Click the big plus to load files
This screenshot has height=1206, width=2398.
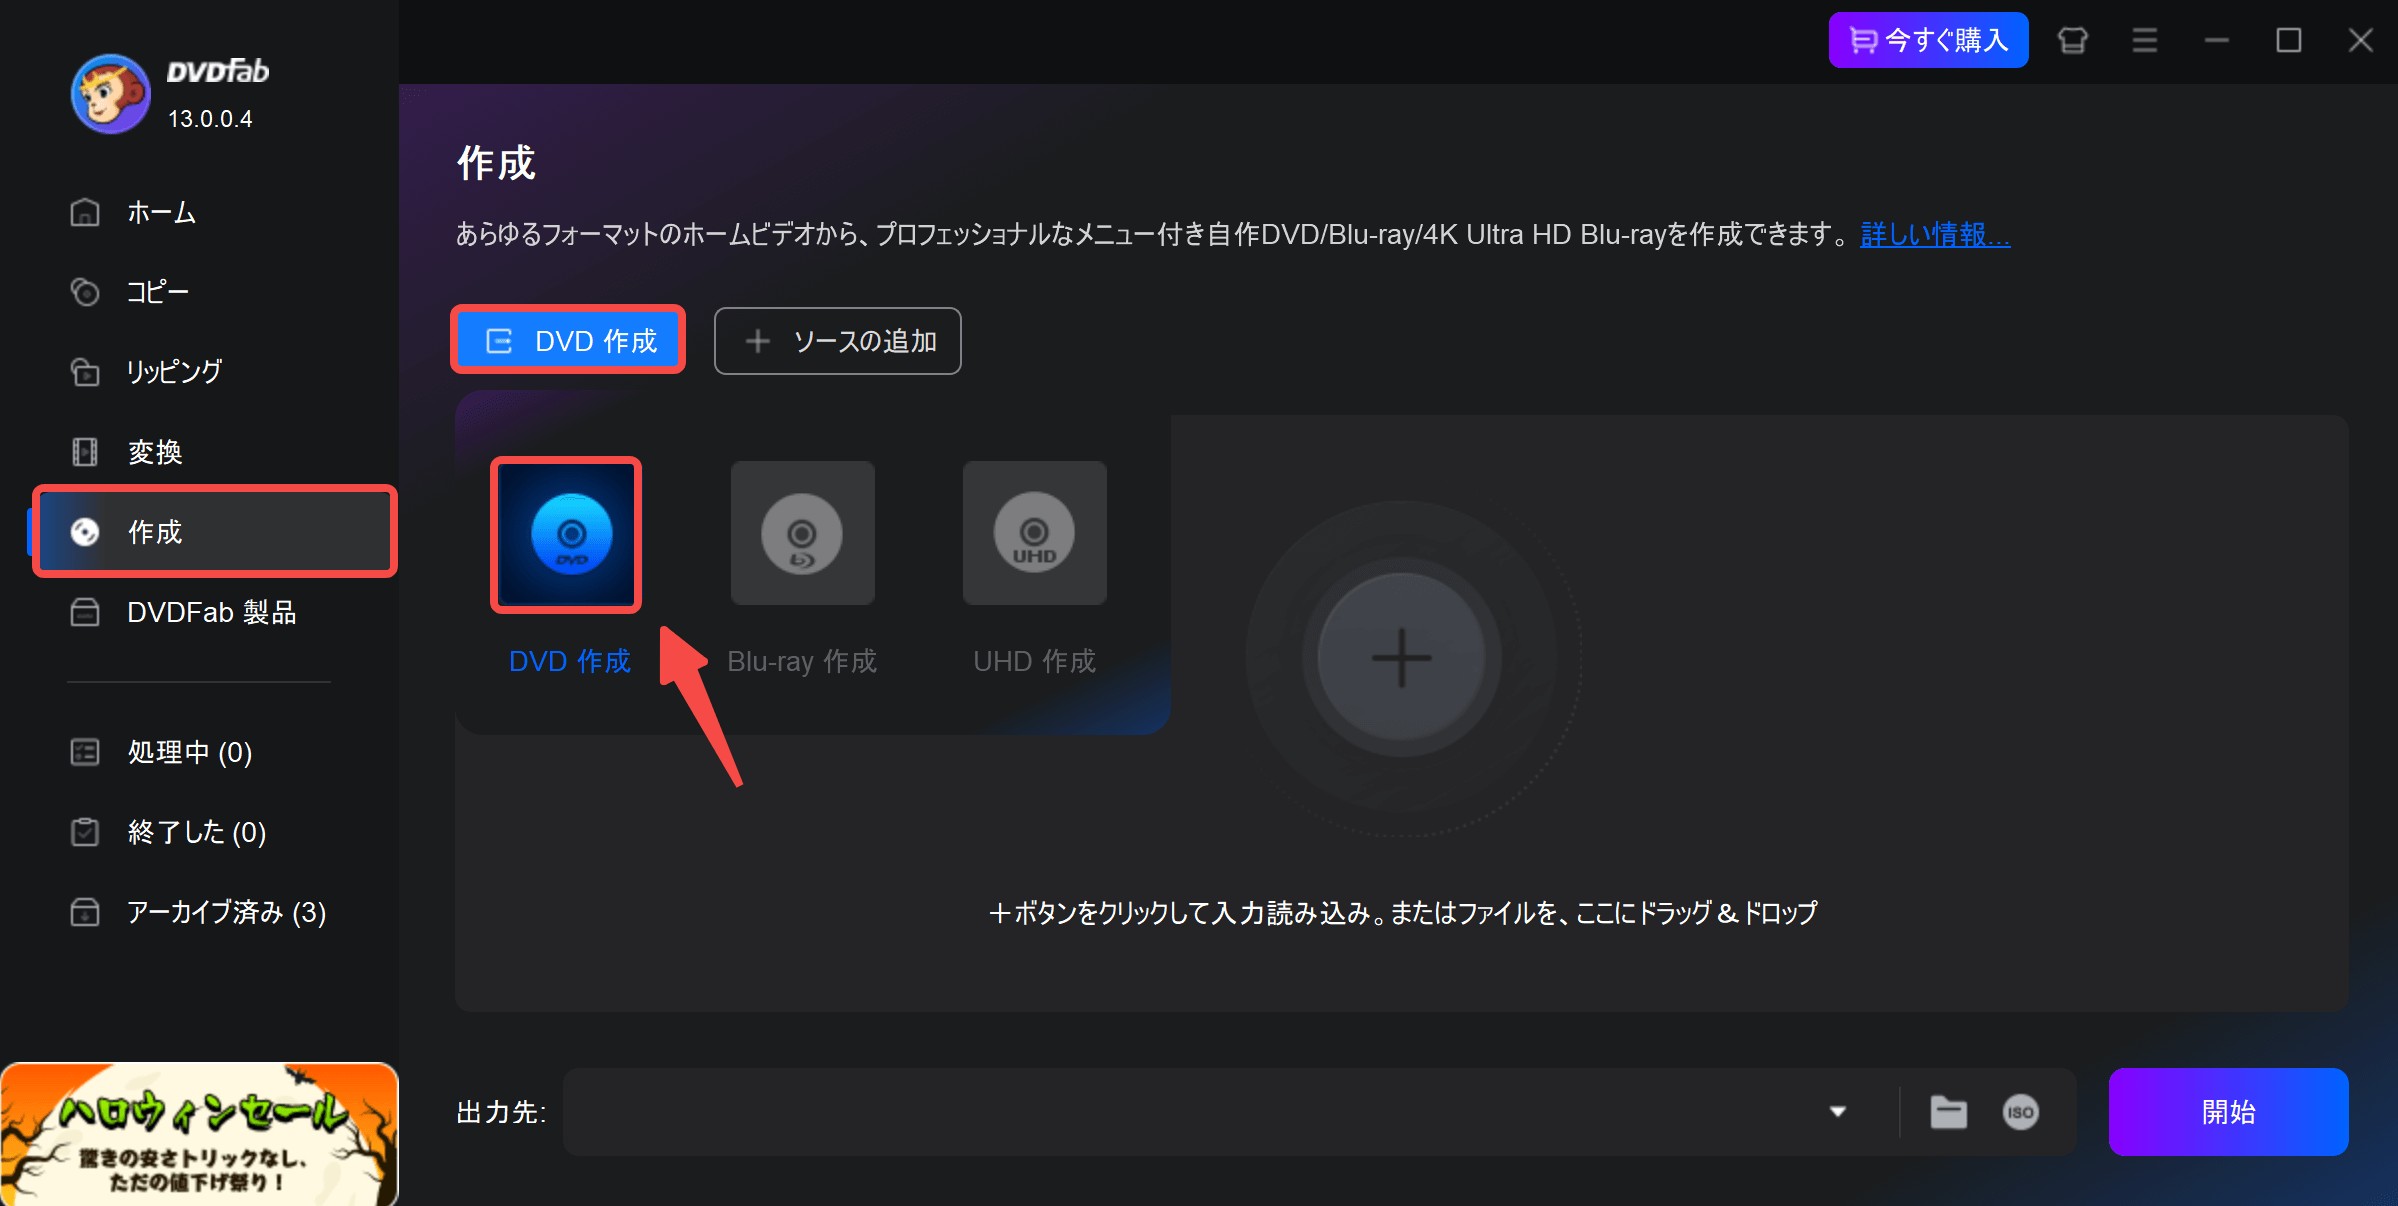pos(1401,658)
